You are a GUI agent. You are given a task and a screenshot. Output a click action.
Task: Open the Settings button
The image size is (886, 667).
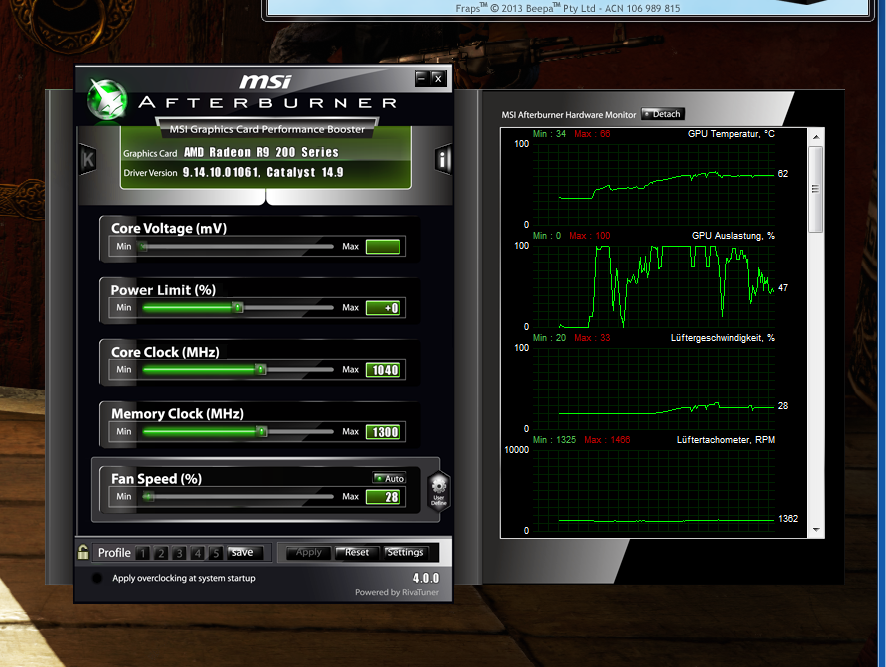[x=405, y=552]
